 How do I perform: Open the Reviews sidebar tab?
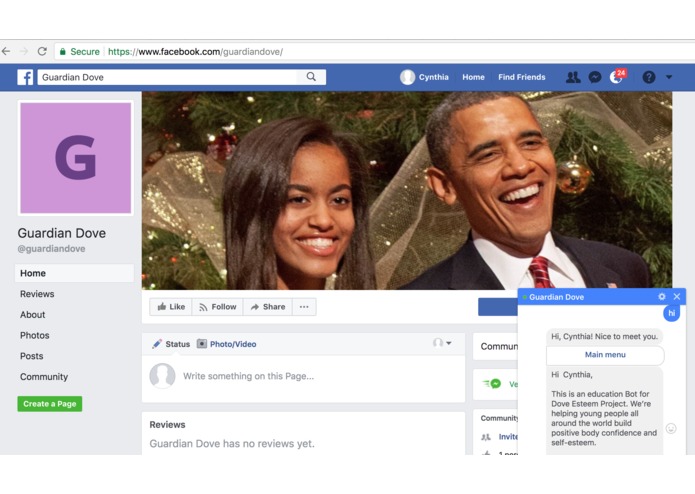37,294
